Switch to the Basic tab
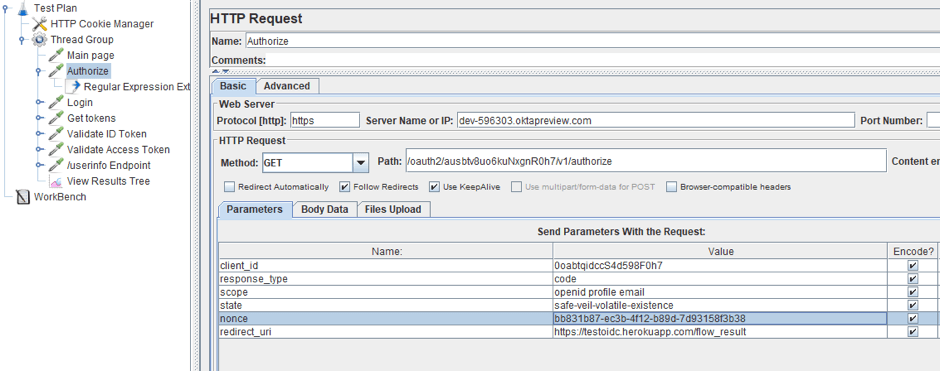This screenshot has width=940, height=371. 233,86
